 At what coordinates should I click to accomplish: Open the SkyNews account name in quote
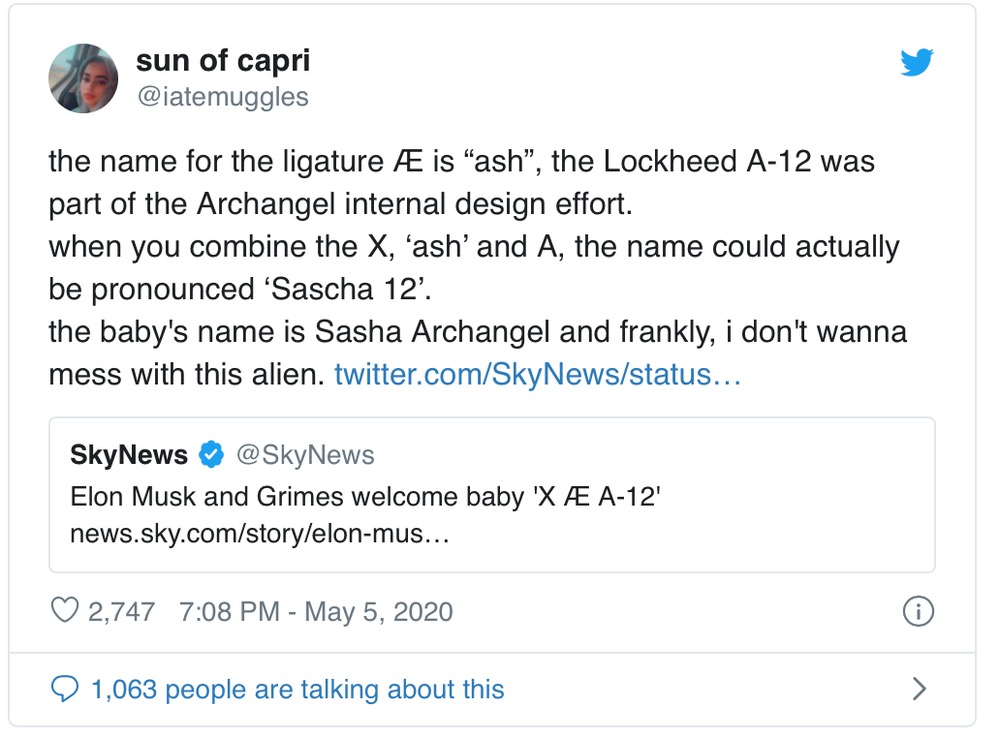pyautogui.click(x=129, y=456)
